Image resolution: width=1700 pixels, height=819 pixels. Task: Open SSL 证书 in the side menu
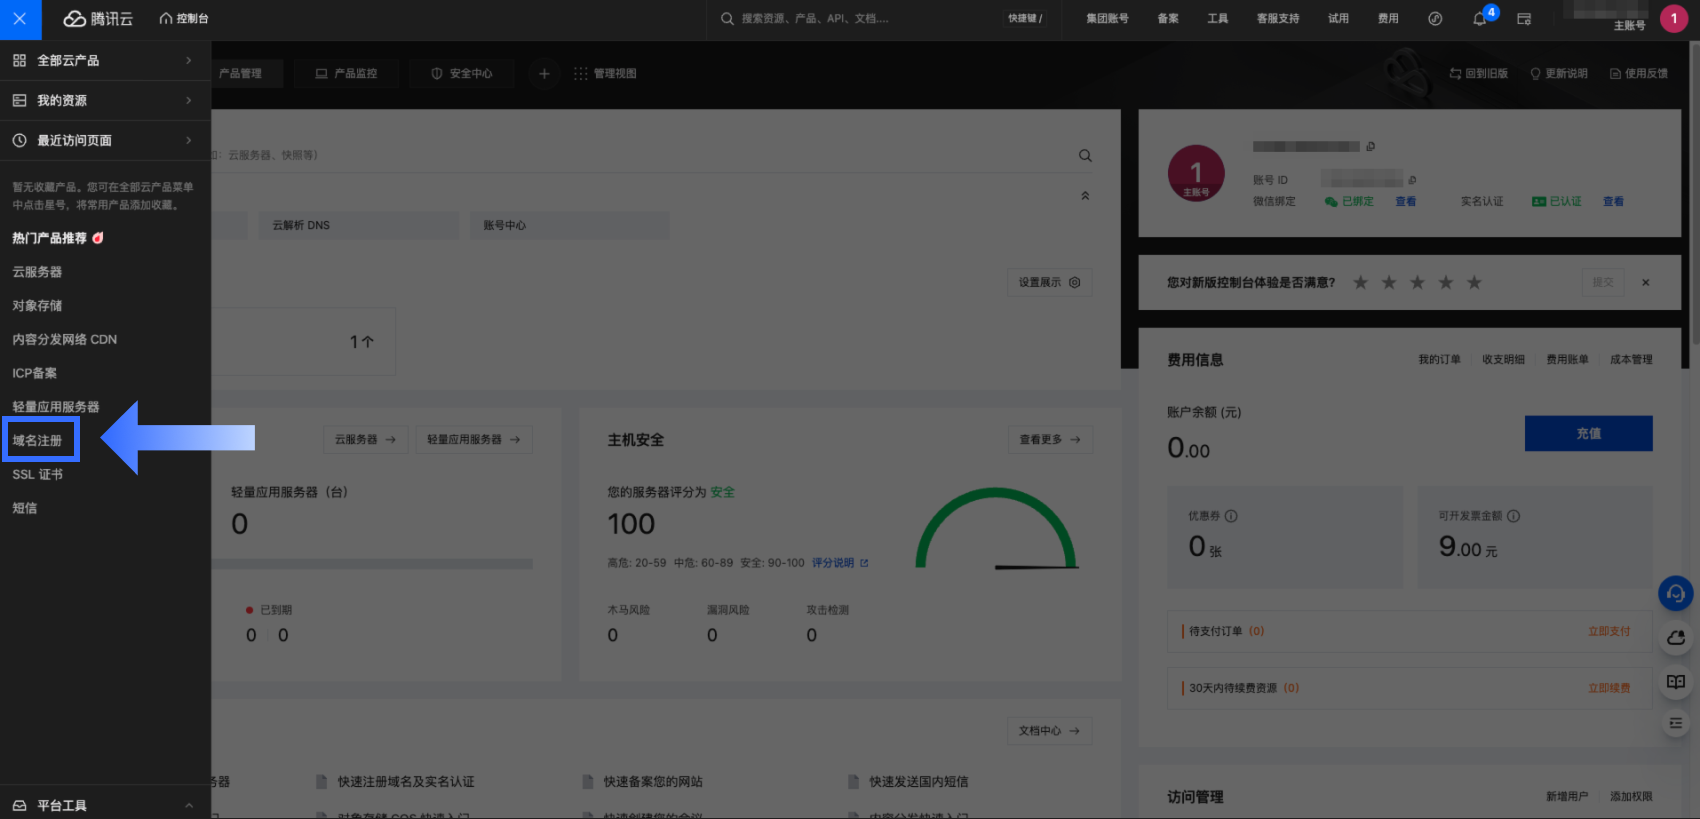[38, 475]
